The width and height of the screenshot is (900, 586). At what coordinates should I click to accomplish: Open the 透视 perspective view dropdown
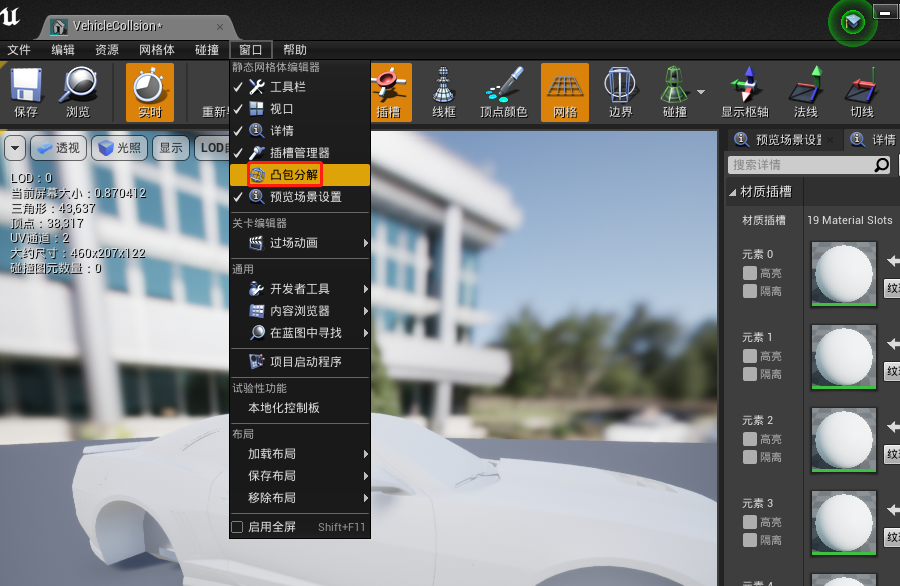click(59, 148)
